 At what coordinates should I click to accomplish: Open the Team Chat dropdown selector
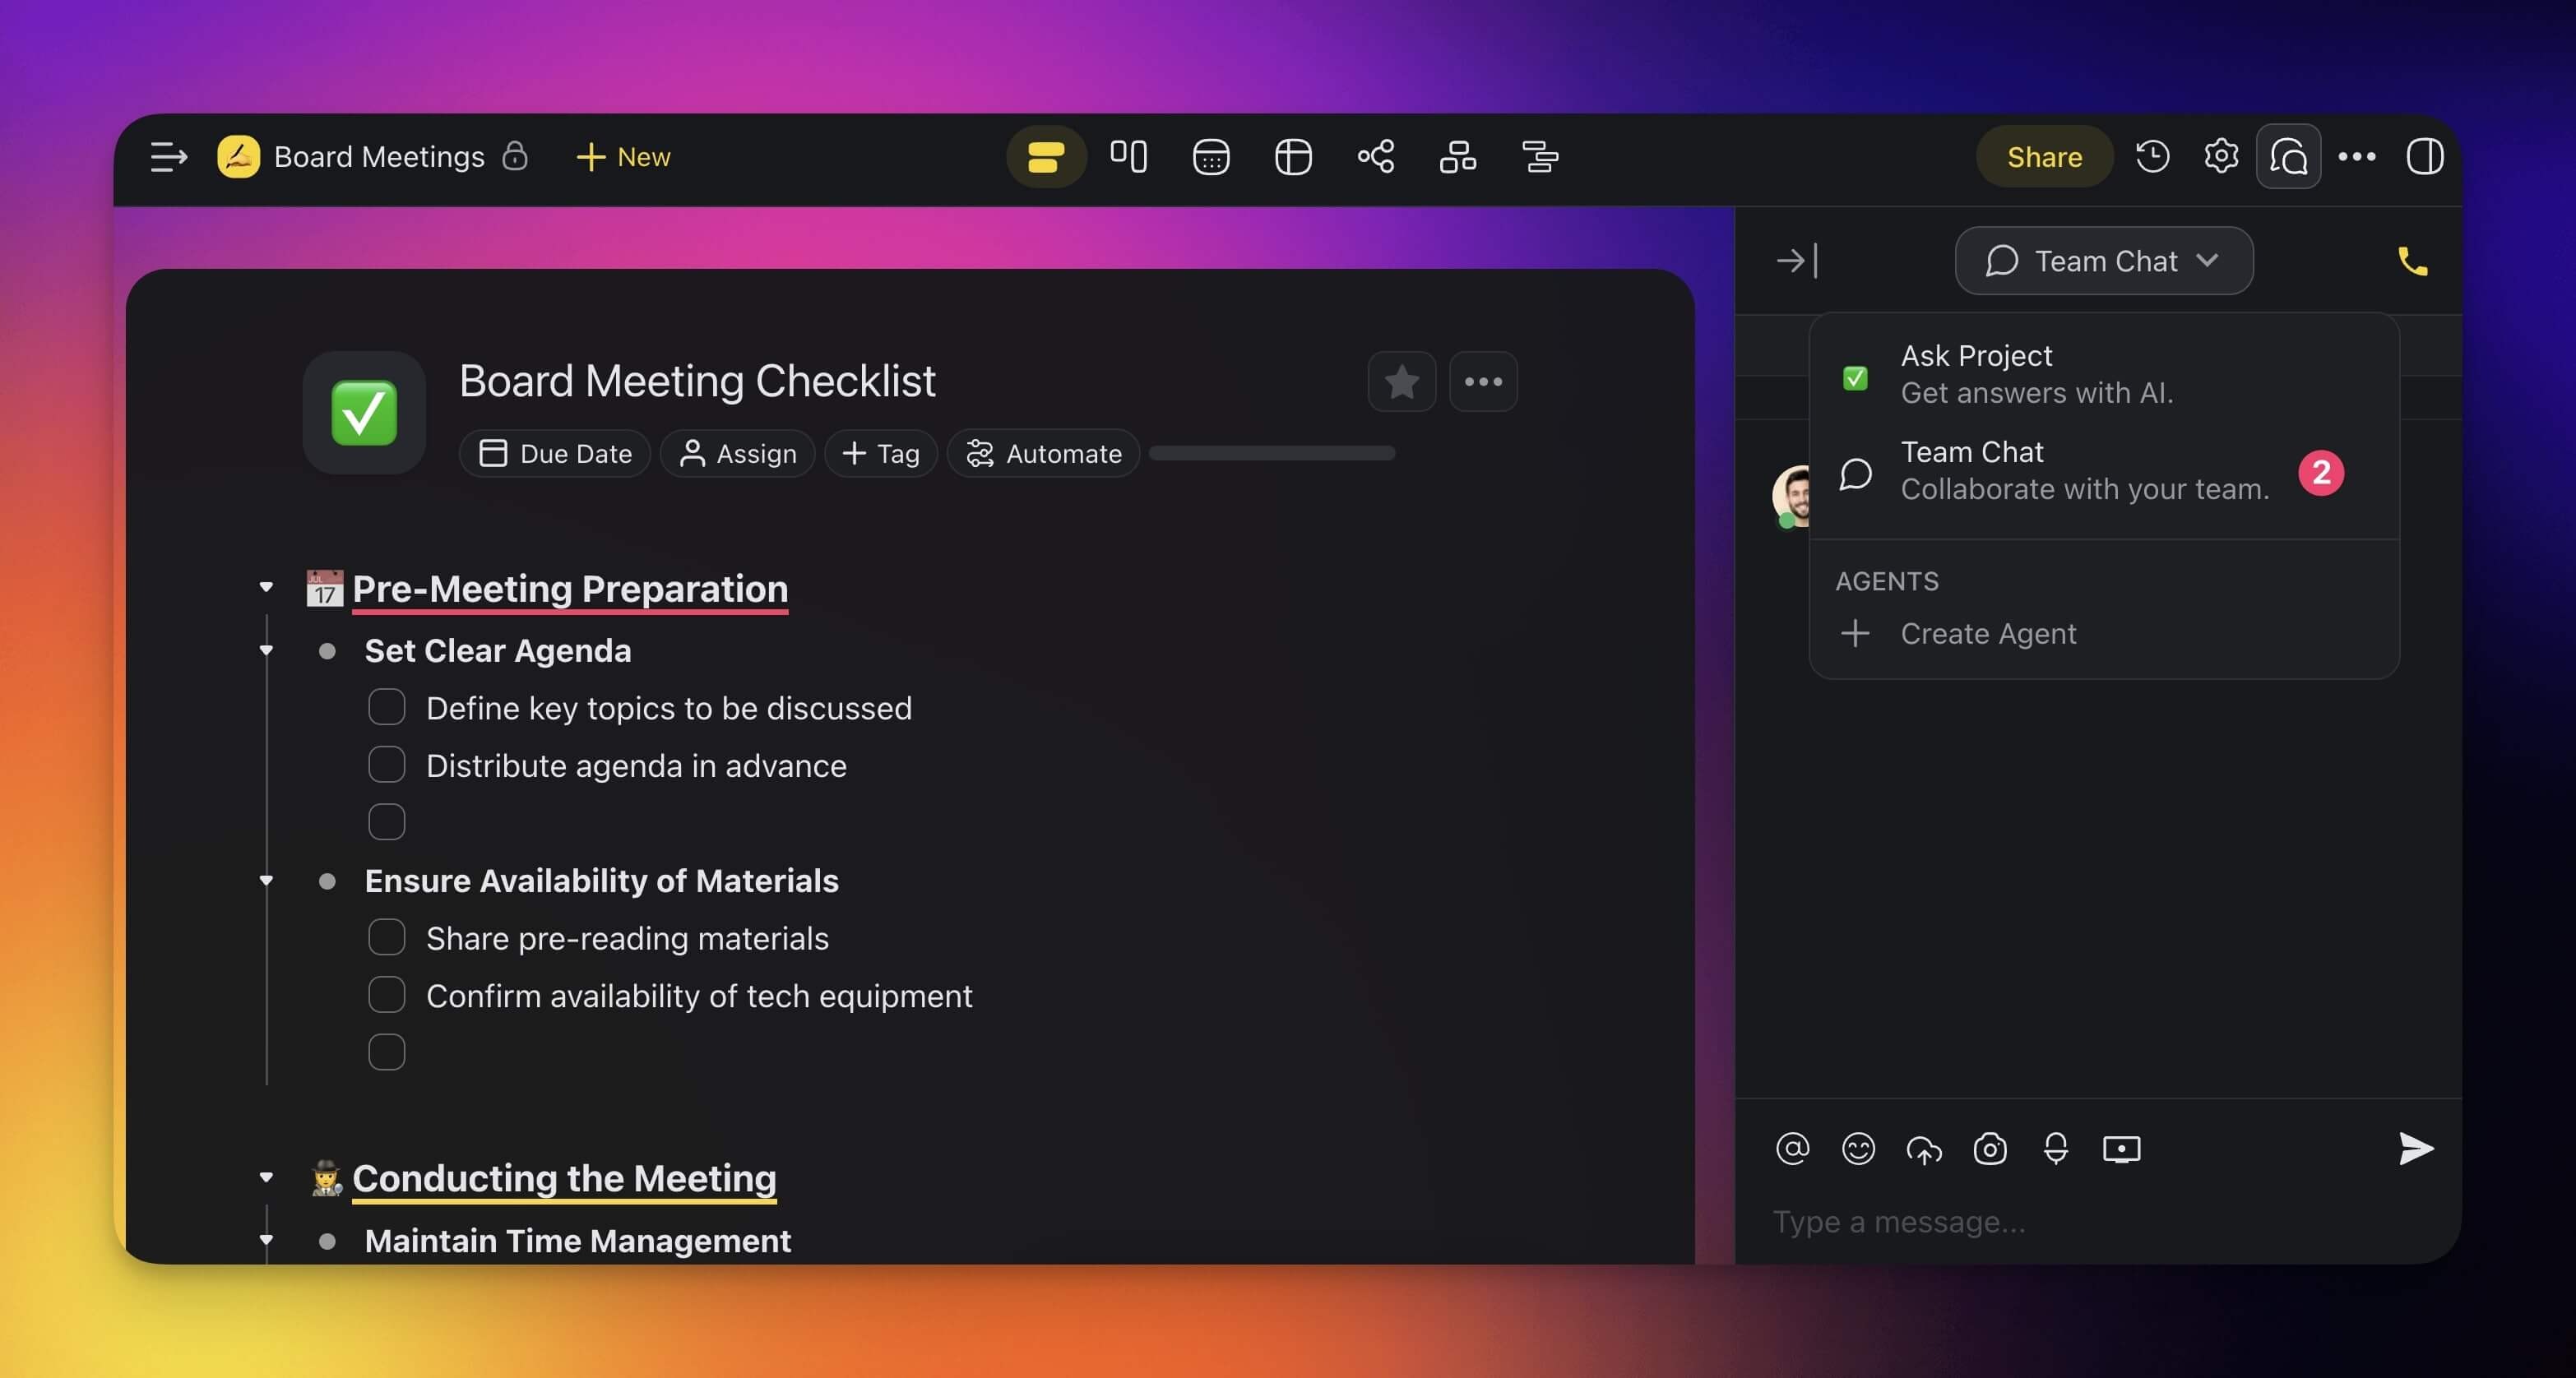pyautogui.click(x=2103, y=261)
